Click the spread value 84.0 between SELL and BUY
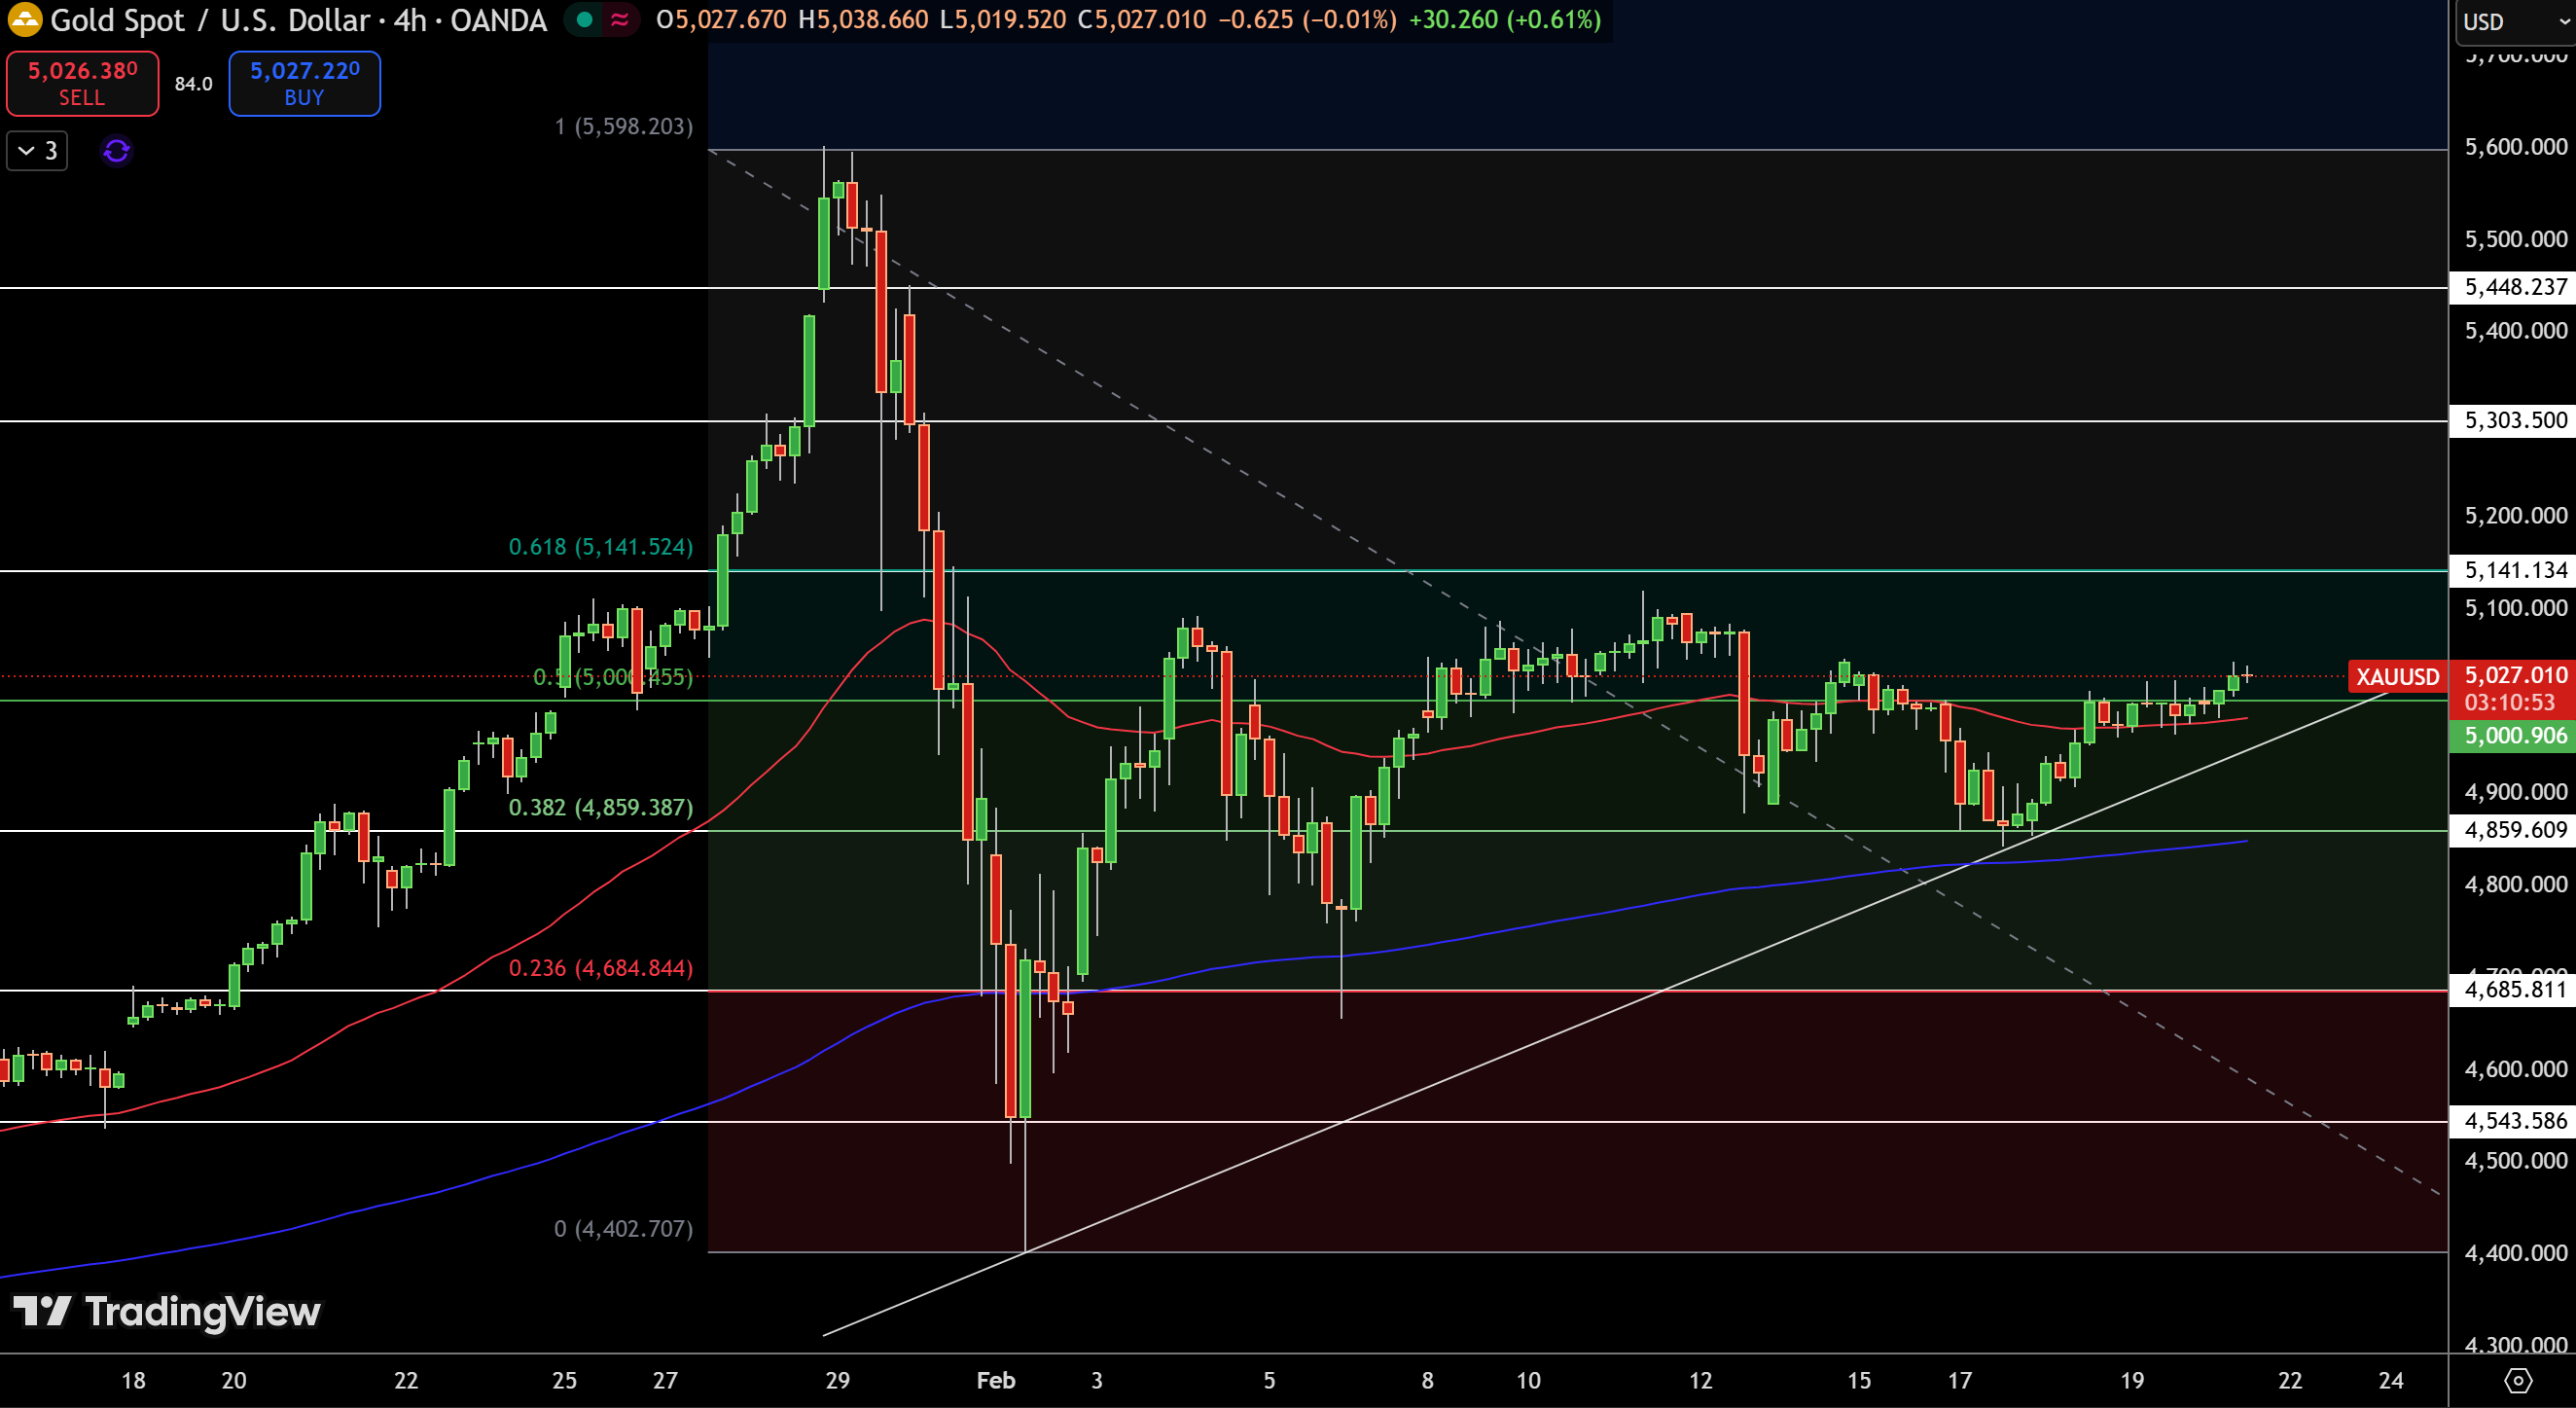The image size is (2576, 1408). (x=192, y=84)
